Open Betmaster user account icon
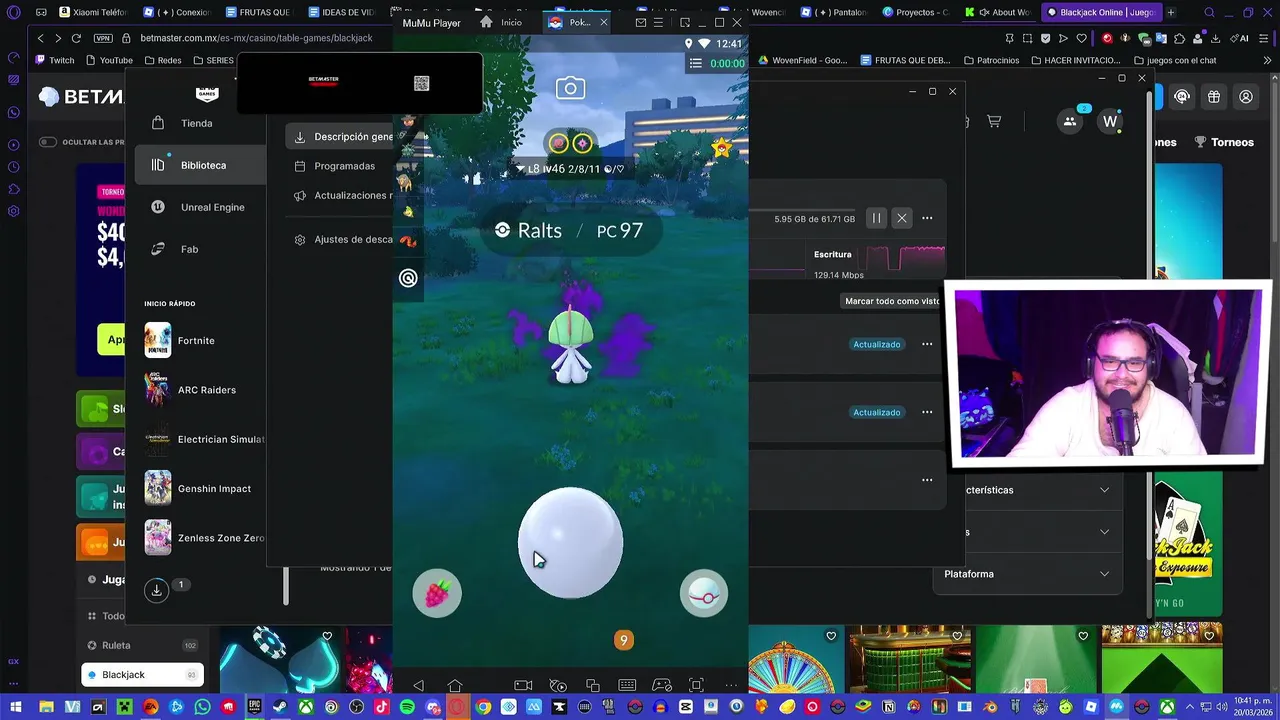Screen dimensions: 1280x720 pyautogui.click(x=1246, y=97)
